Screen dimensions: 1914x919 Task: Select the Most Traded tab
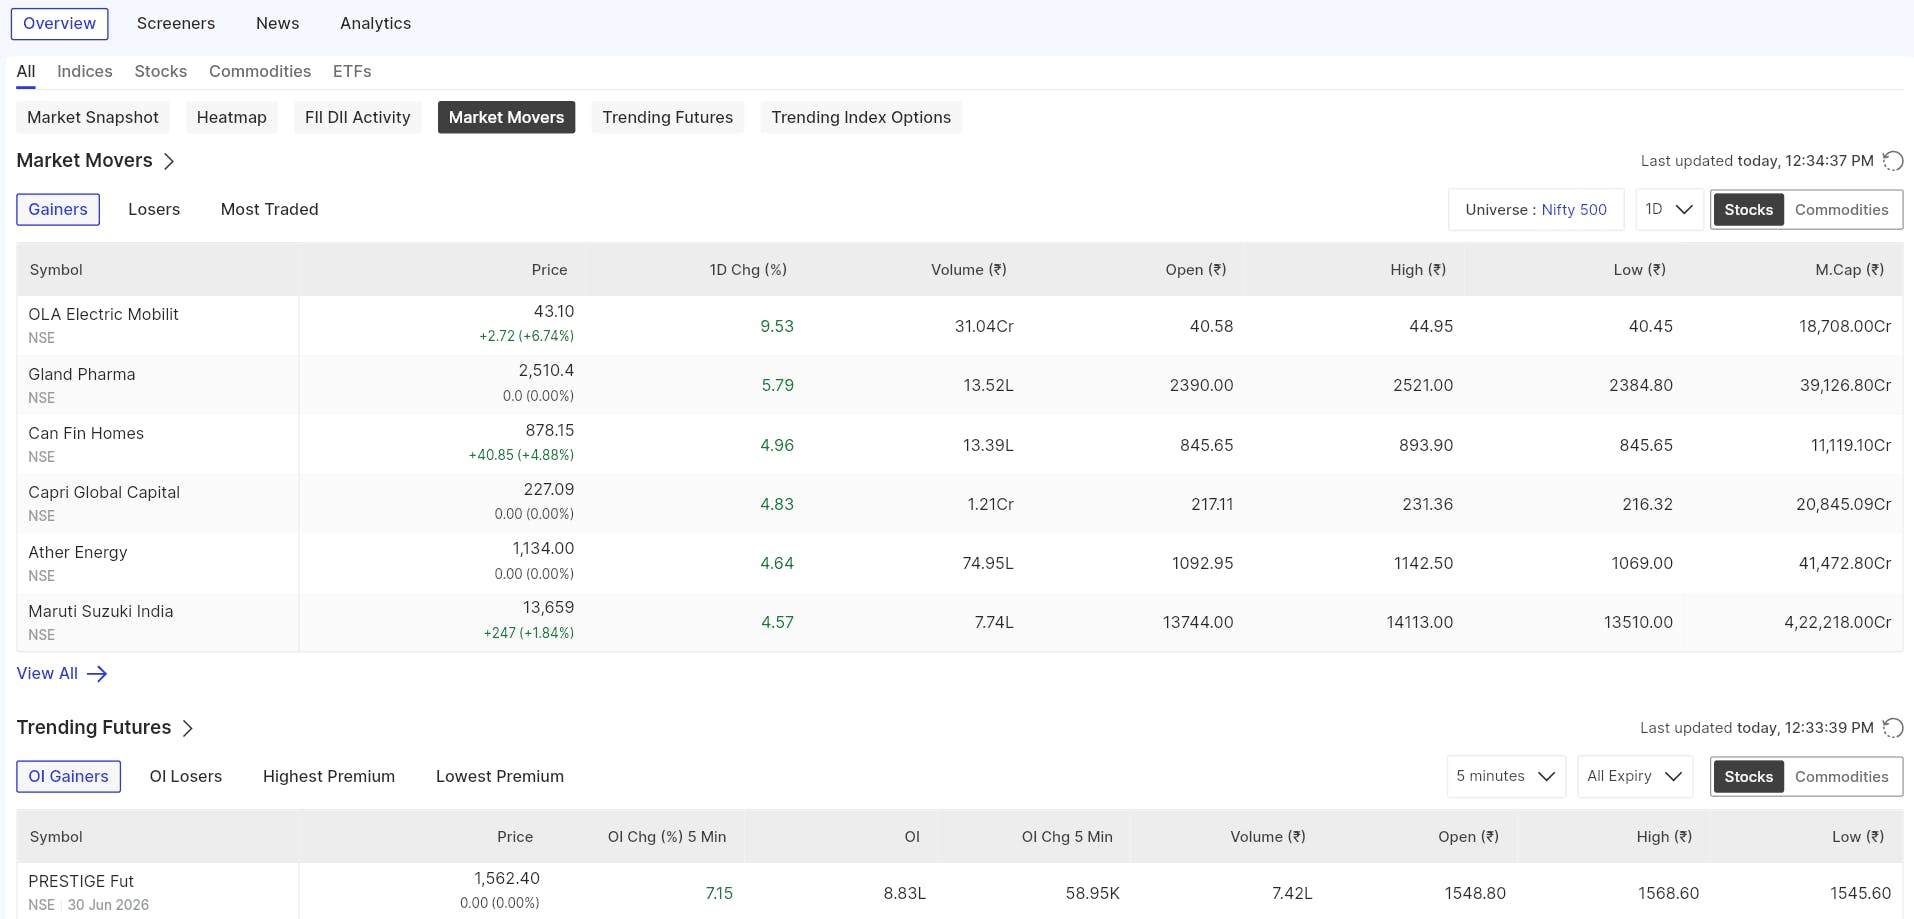pos(270,209)
